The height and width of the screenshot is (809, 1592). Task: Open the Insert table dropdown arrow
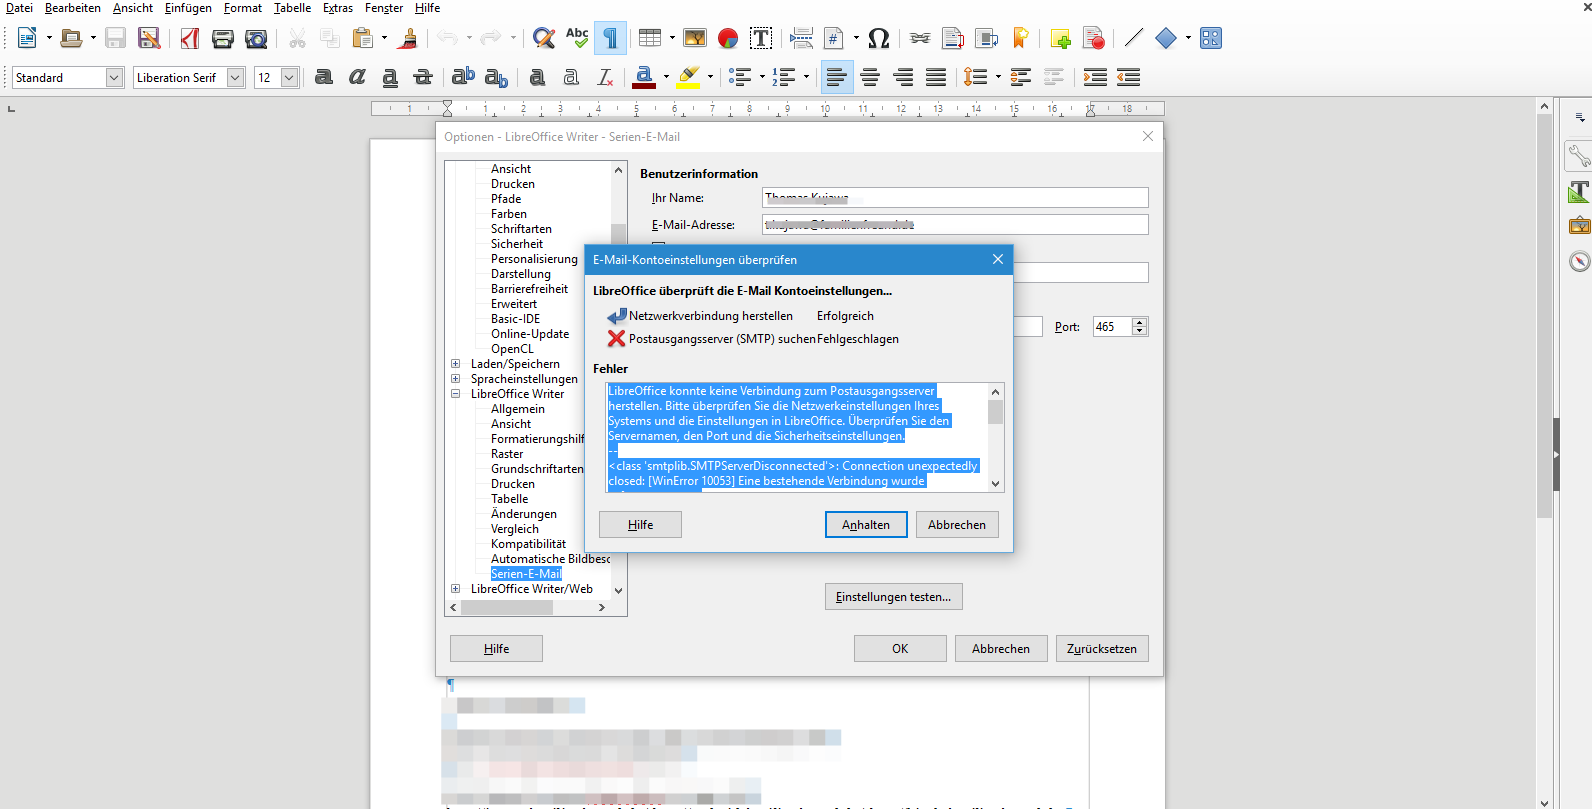tap(672, 38)
